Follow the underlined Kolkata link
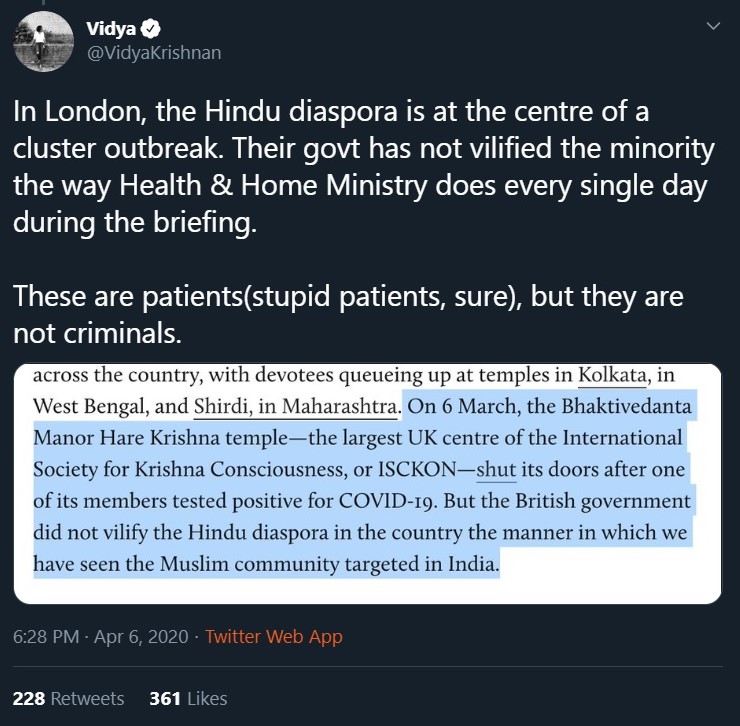 pos(616,377)
